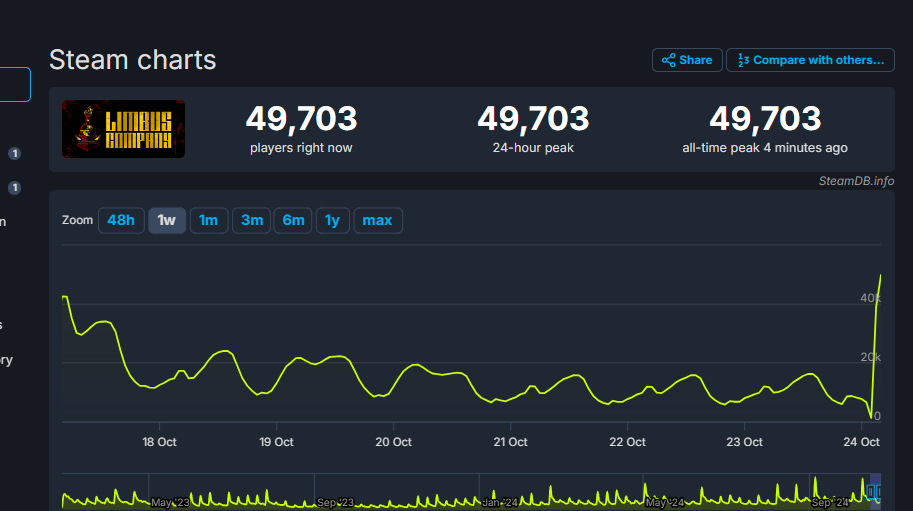Show max history zoom
This screenshot has height=511, width=913.
pyautogui.click(x=378, y=221)
